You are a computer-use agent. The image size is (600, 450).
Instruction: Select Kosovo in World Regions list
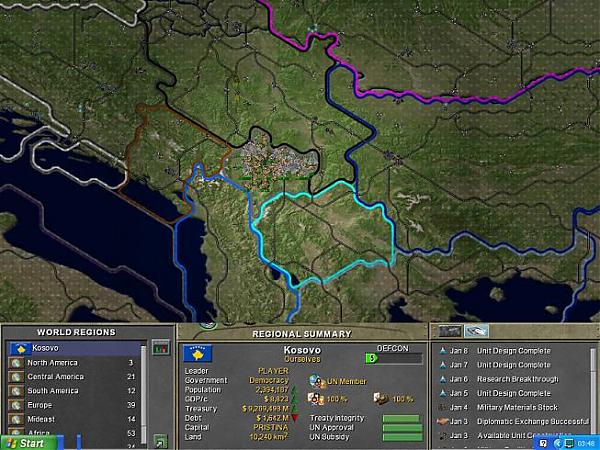[x=75, y=348]
